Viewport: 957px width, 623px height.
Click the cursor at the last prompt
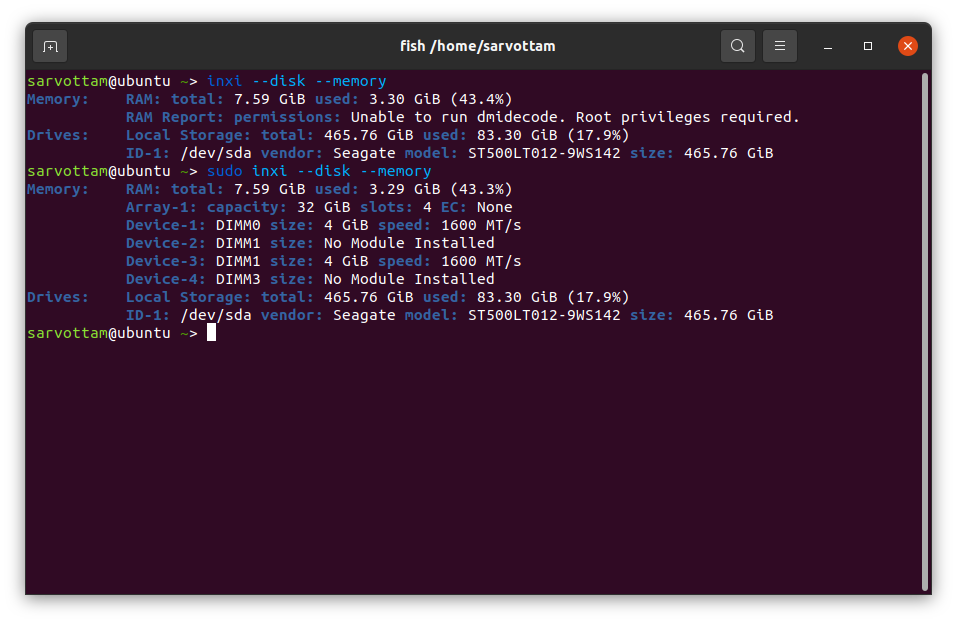click(x=211, y=333)
